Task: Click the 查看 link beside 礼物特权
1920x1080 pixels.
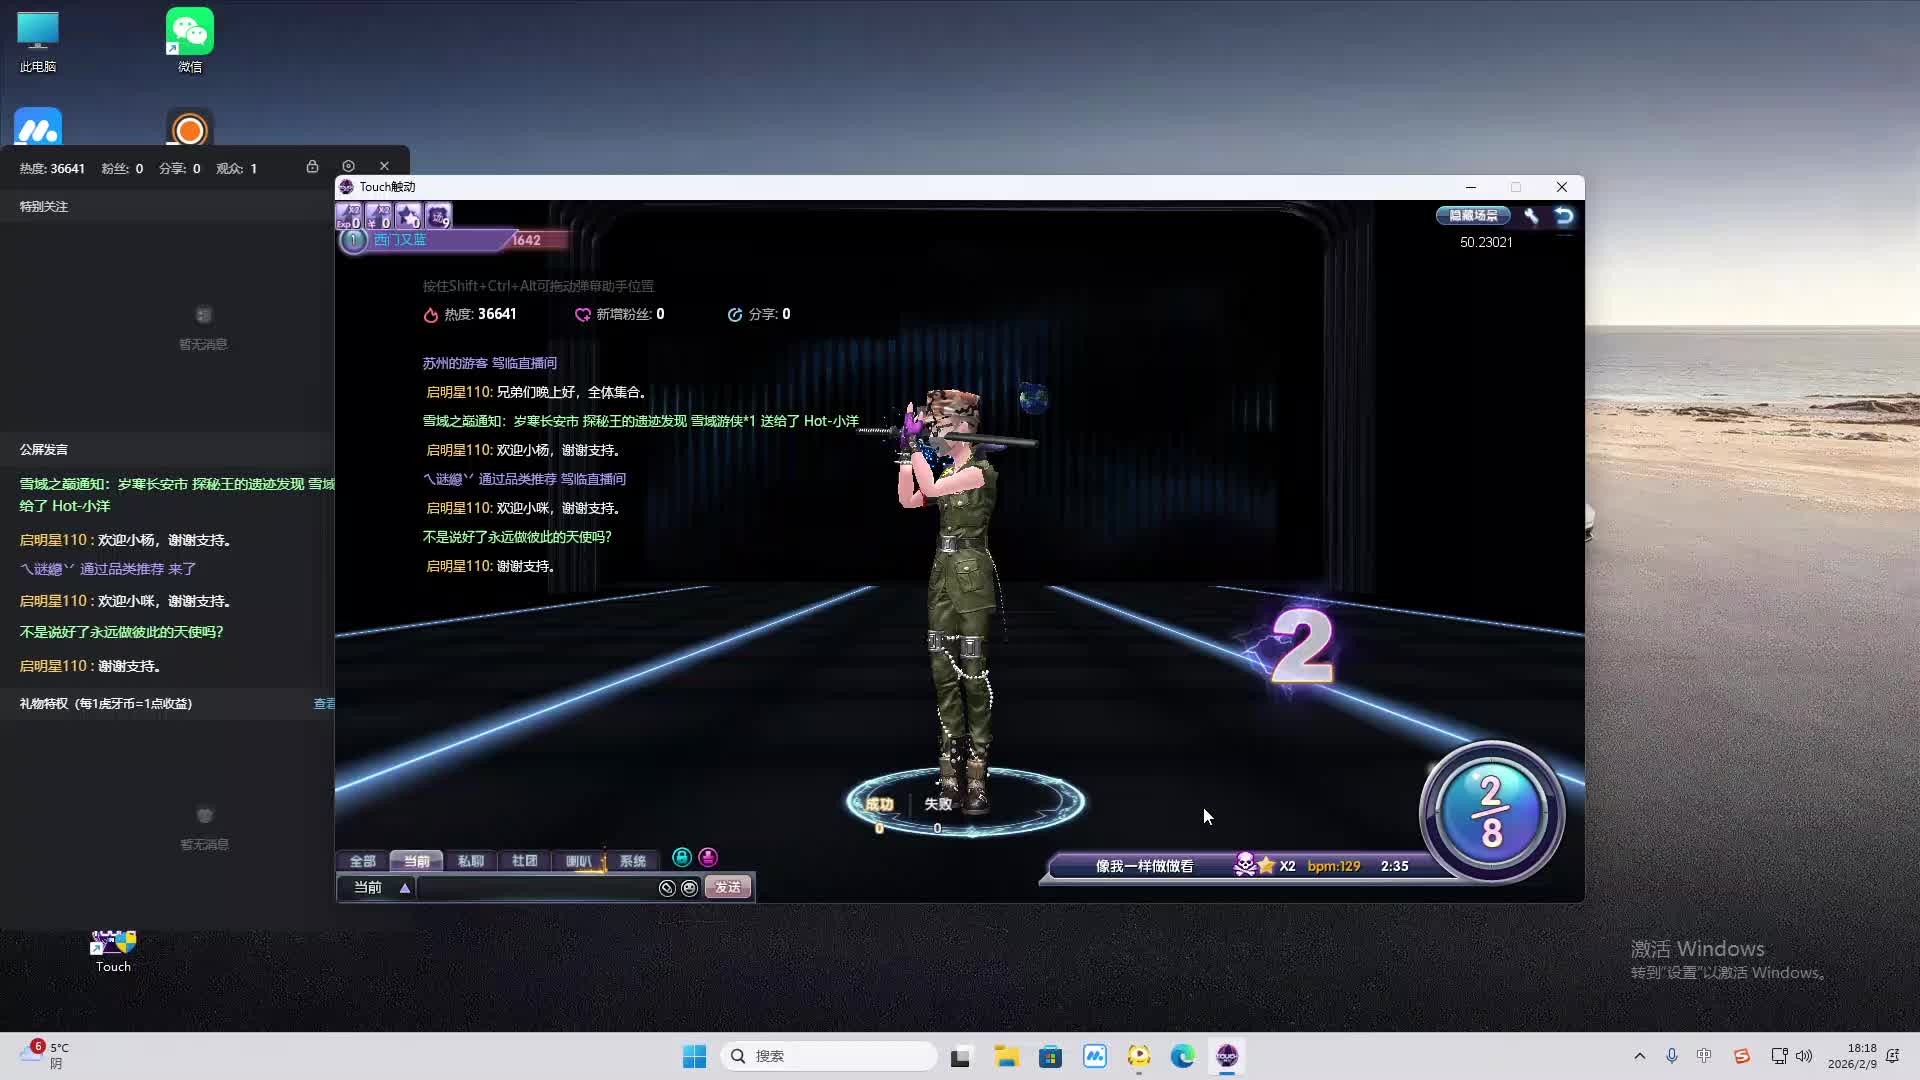Action: tap(324, 704)
